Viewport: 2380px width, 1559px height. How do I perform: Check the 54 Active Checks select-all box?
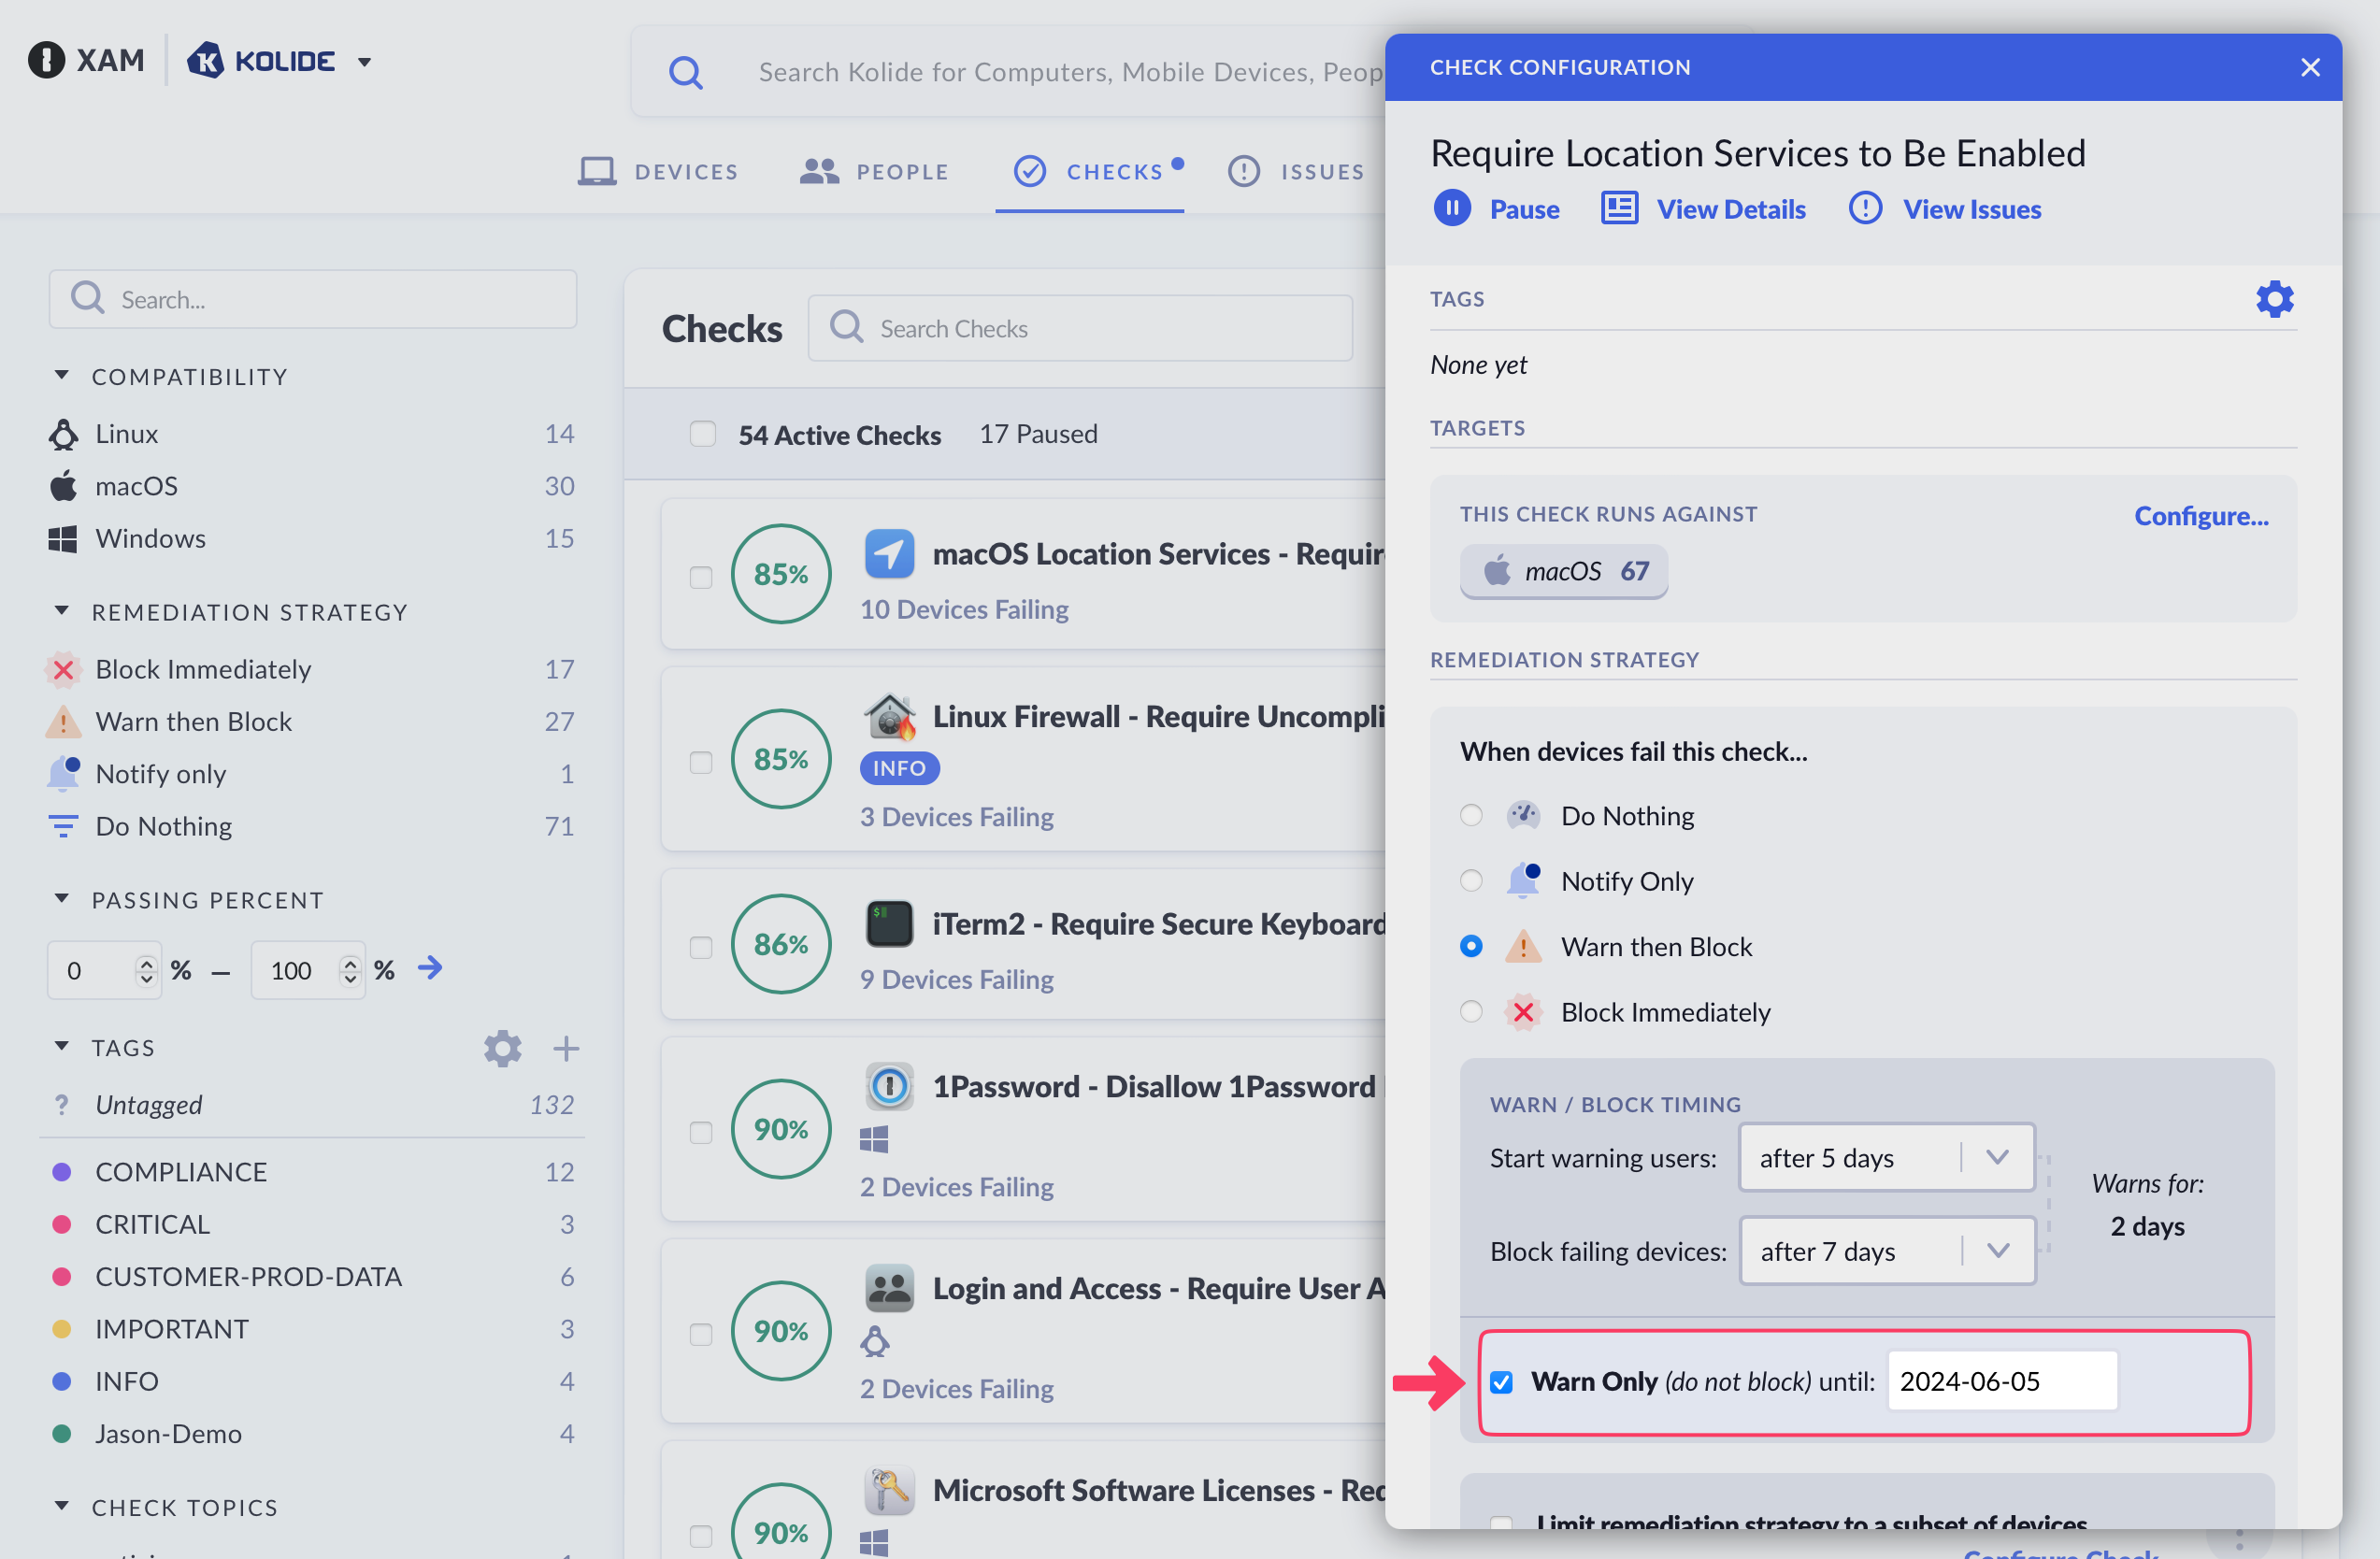702,434
